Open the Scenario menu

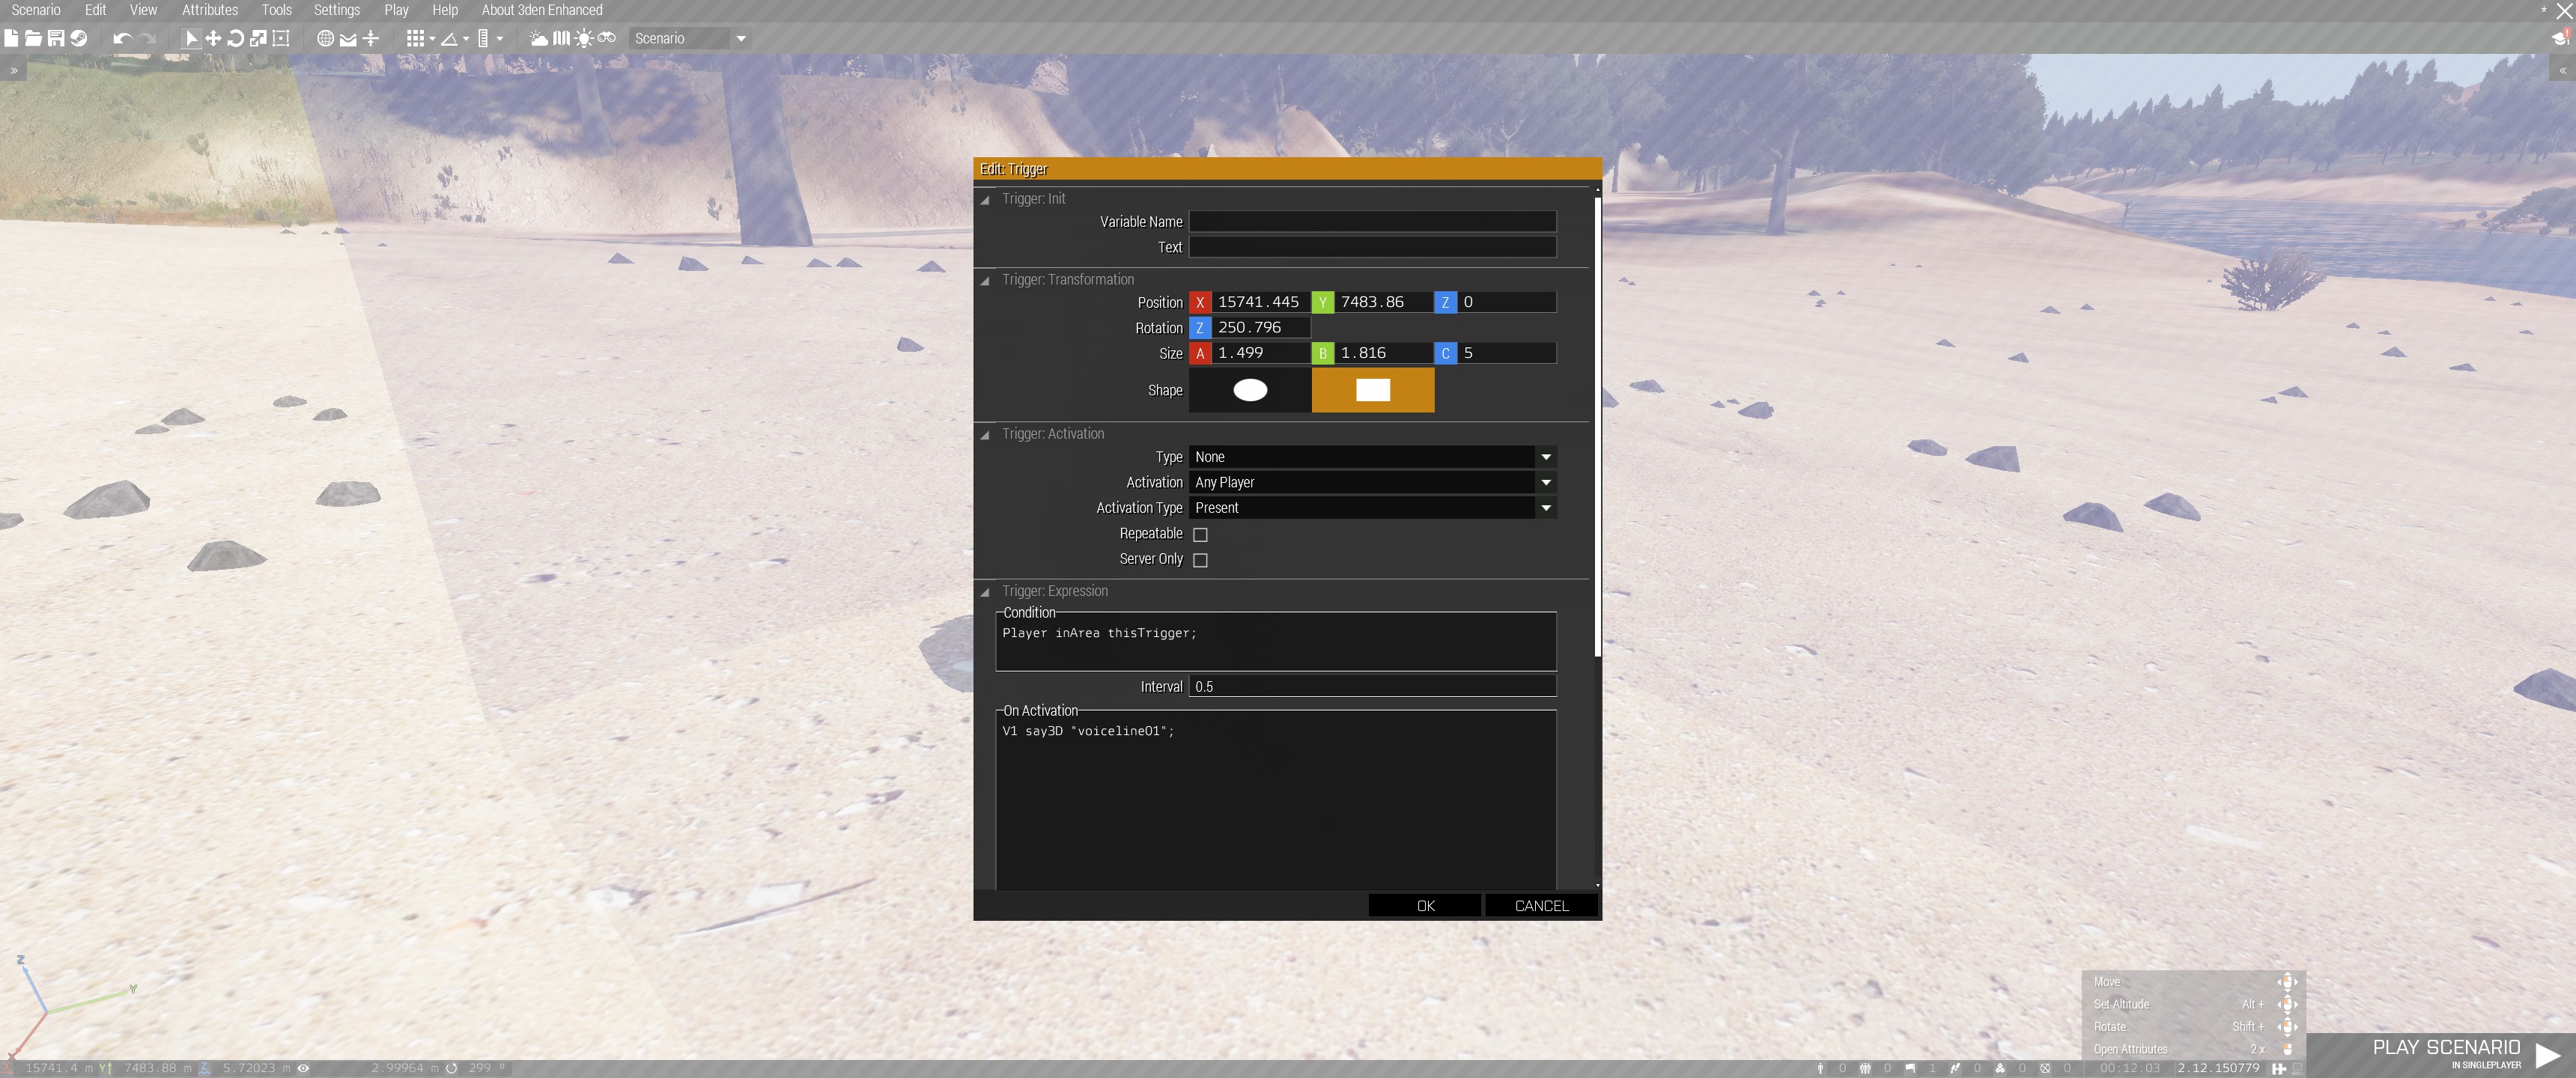tap(36, 10)
